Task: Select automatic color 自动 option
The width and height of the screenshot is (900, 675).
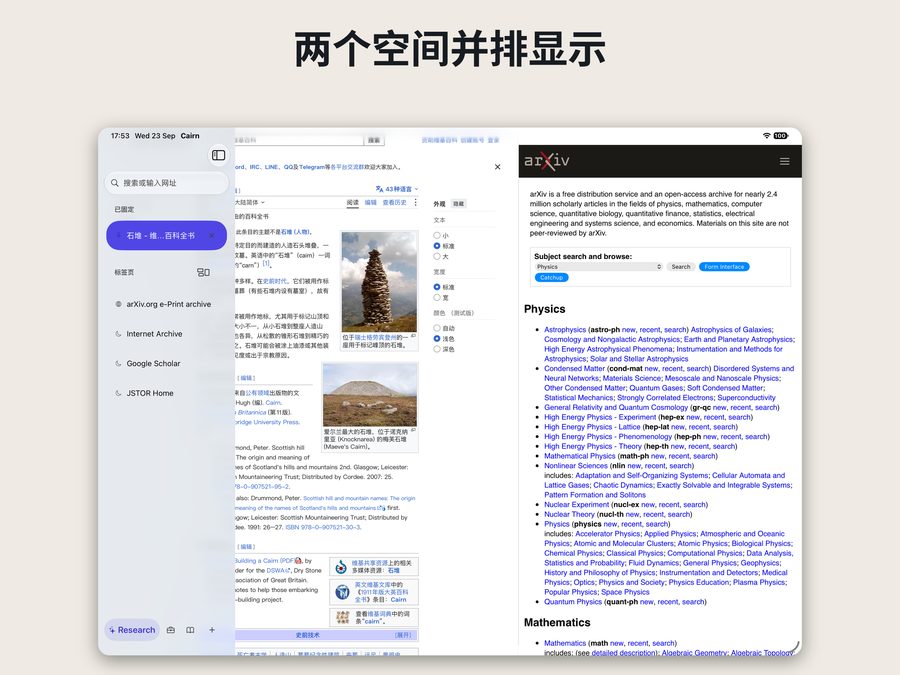Action: pos(437,328)
